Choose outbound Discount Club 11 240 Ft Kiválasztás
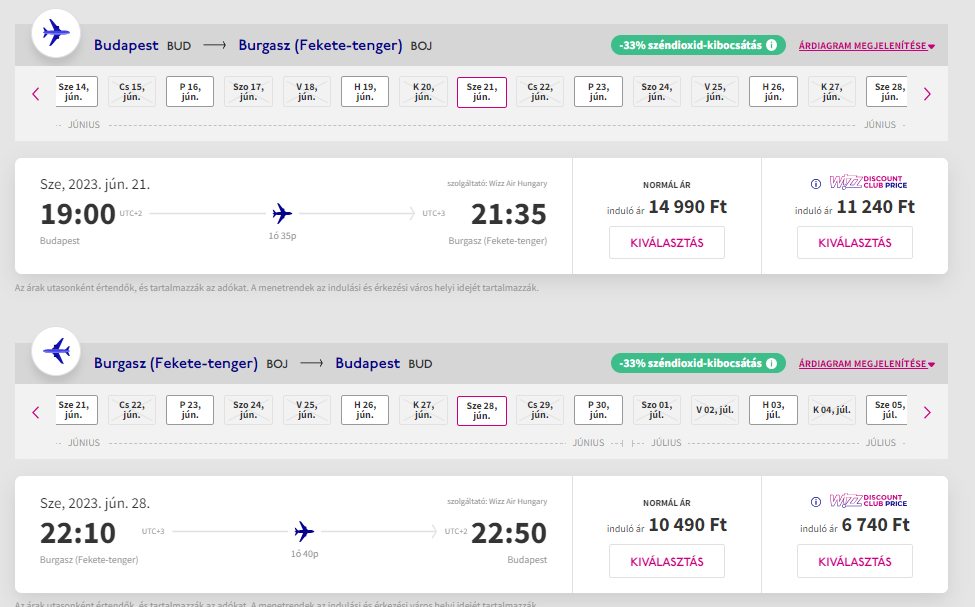This screenshot has width=975, height=607. pos(854,243)
